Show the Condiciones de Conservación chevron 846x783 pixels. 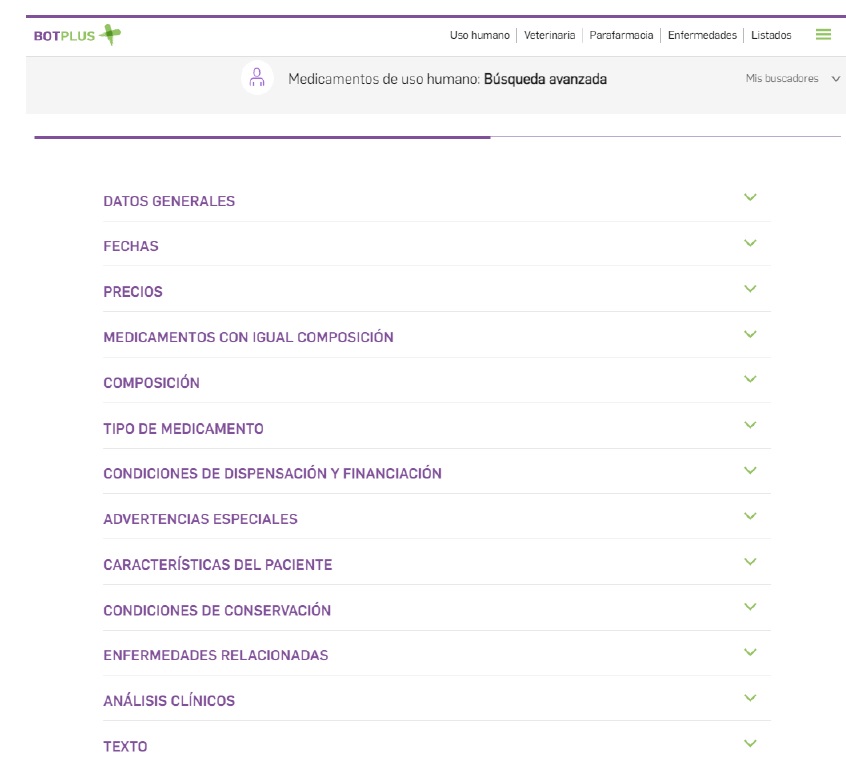click(x=750, y=607)
